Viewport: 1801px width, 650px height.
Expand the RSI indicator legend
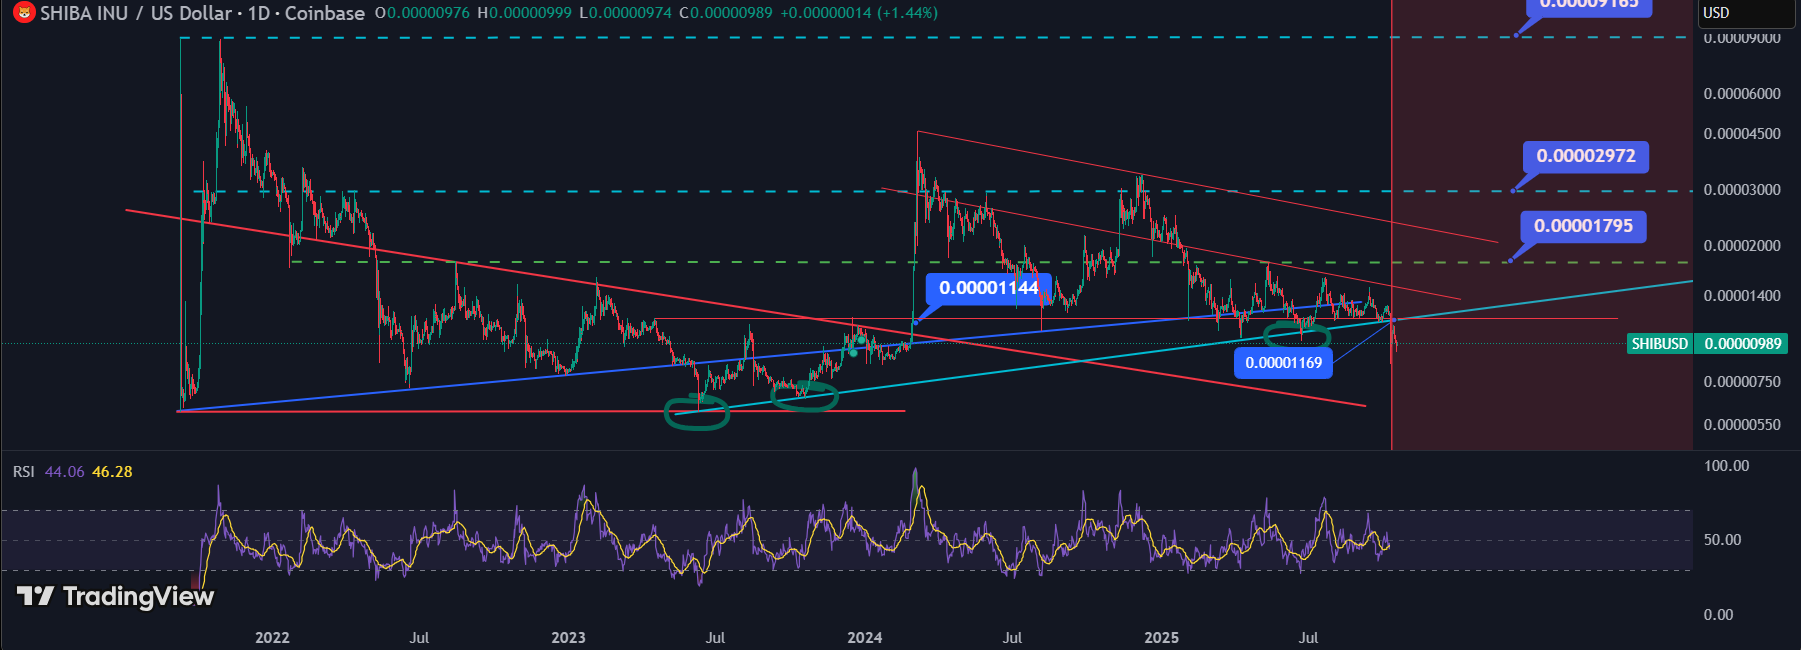[23, 472]
